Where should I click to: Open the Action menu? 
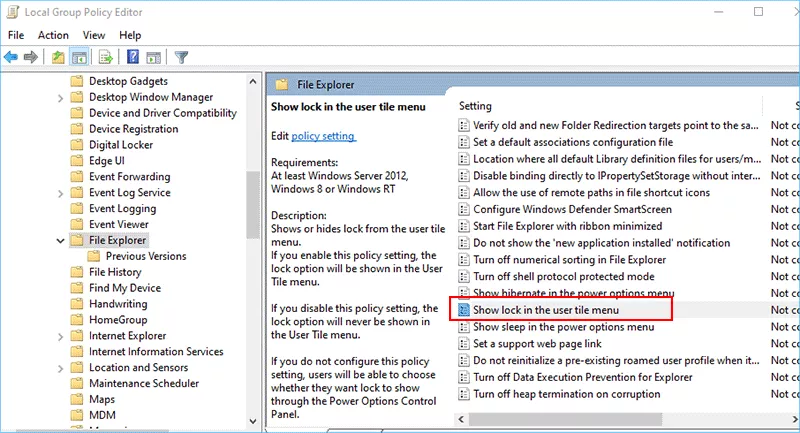click(53, 35)
